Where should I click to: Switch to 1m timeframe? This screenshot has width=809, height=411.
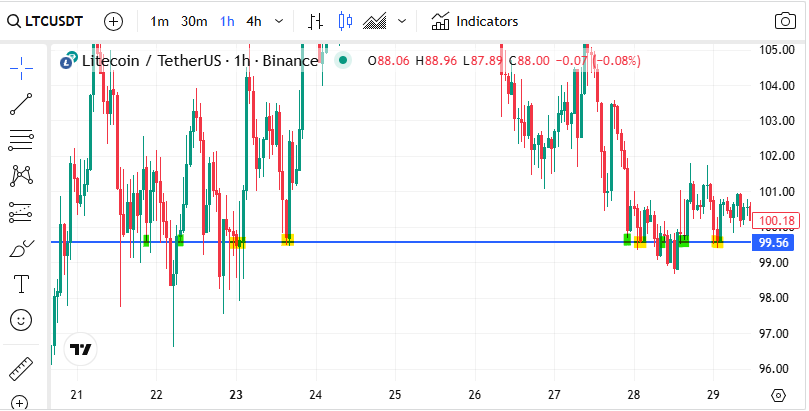[159, 22]
